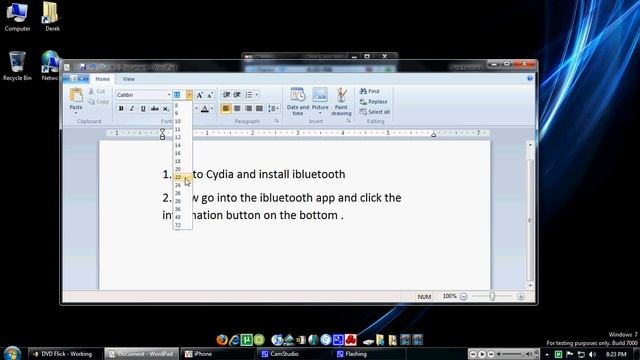
Task: Insert a Paint drawing
Action: pyautogui.click(x=341, y=102)
